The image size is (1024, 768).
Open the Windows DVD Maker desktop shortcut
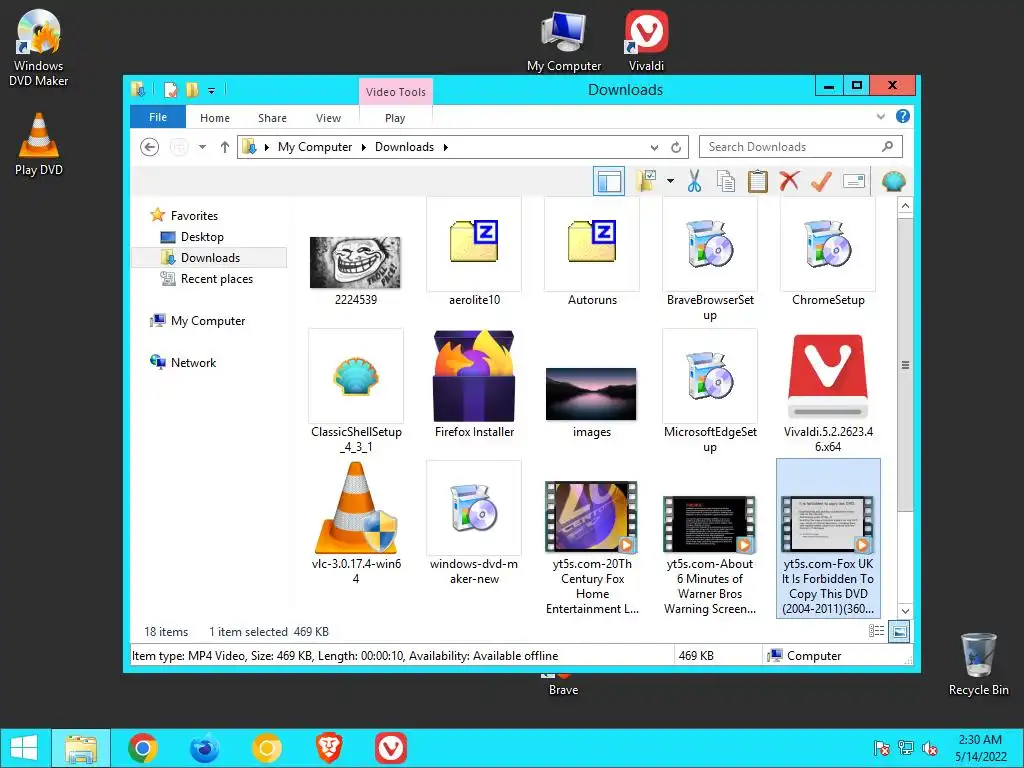(x=39, y=49)
